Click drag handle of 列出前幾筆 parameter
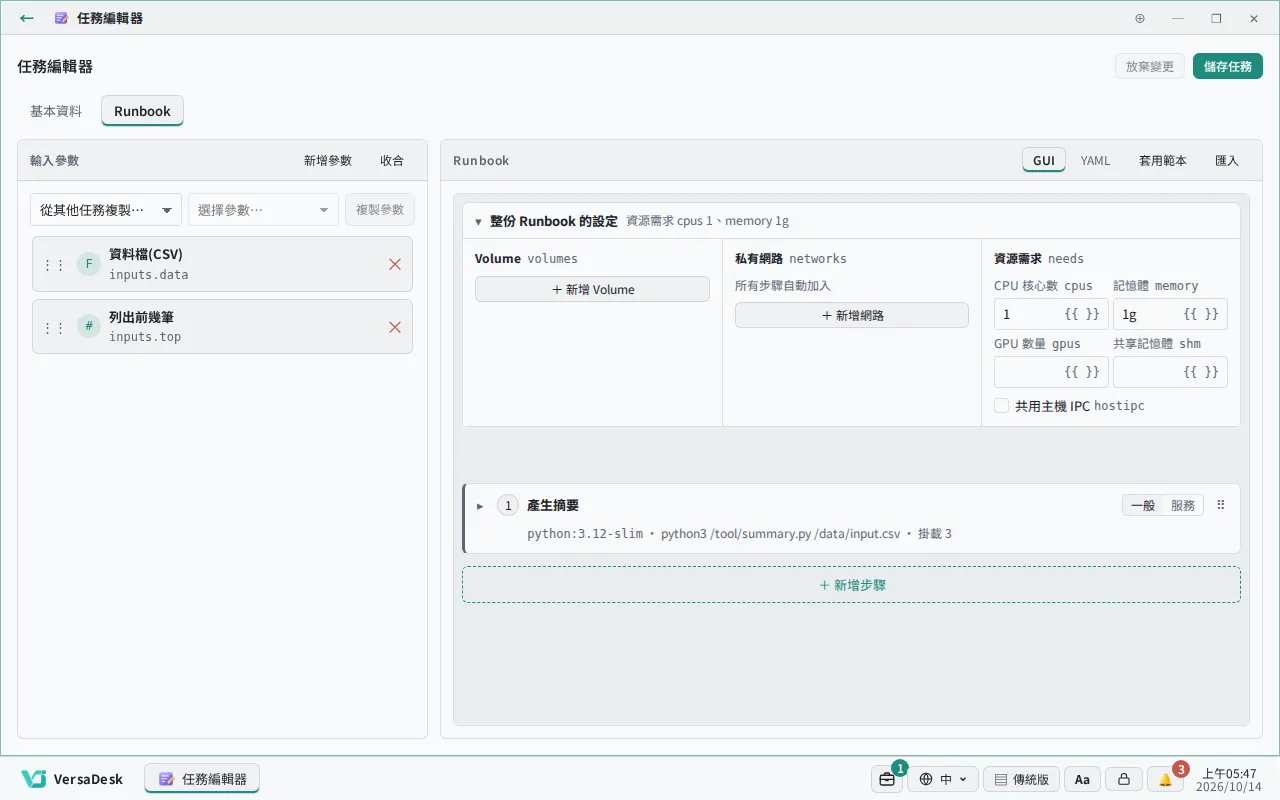1280x800 pixels. (x=54, y=327)
